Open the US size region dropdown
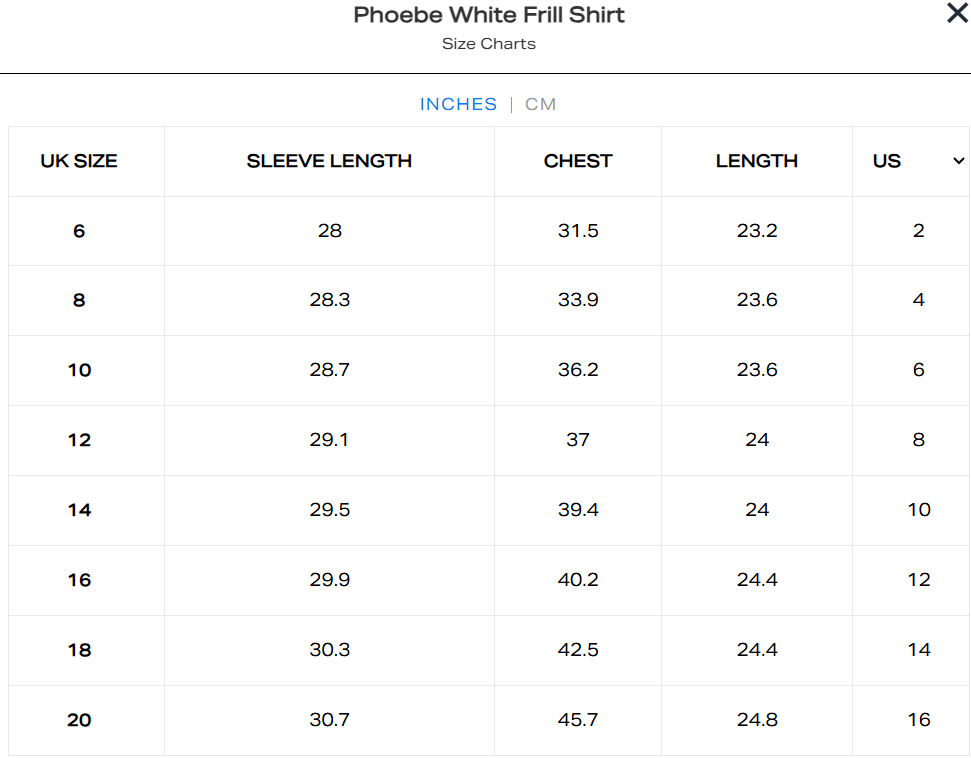Screen dimensions: 971x758 pyautogui.click(x=957, y=161)
